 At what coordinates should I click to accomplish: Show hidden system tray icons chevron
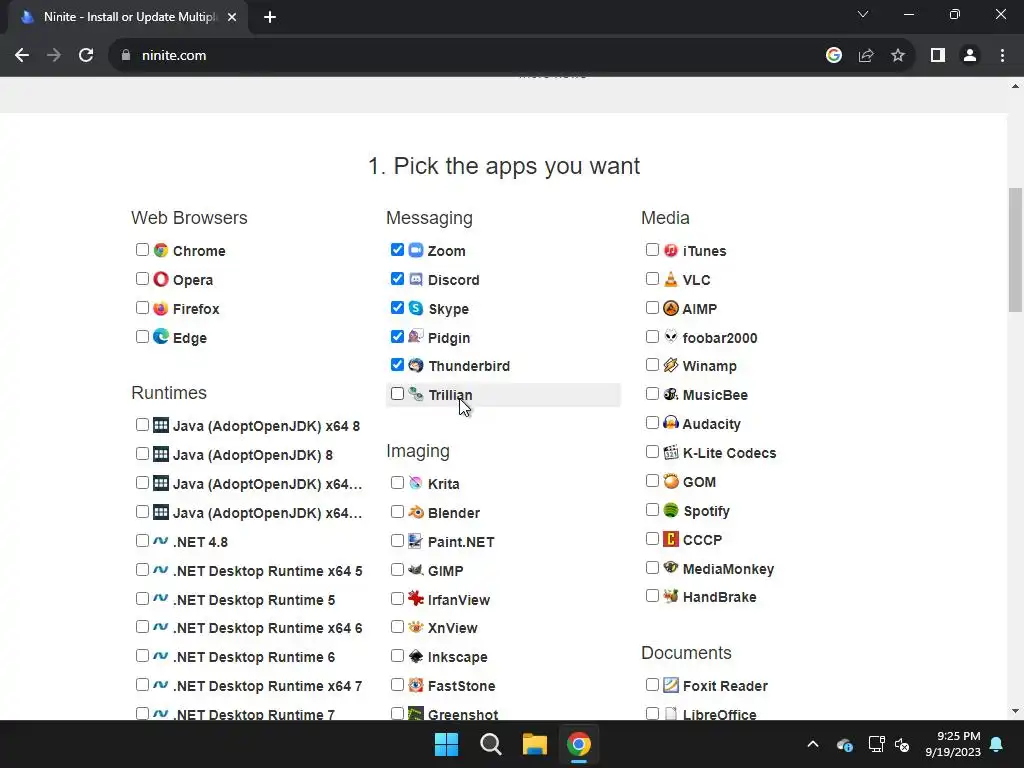coord(813,744)
